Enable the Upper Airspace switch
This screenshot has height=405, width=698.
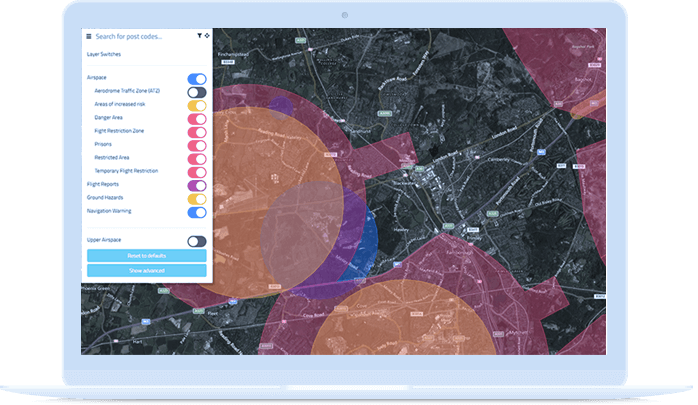pos(197,242)
